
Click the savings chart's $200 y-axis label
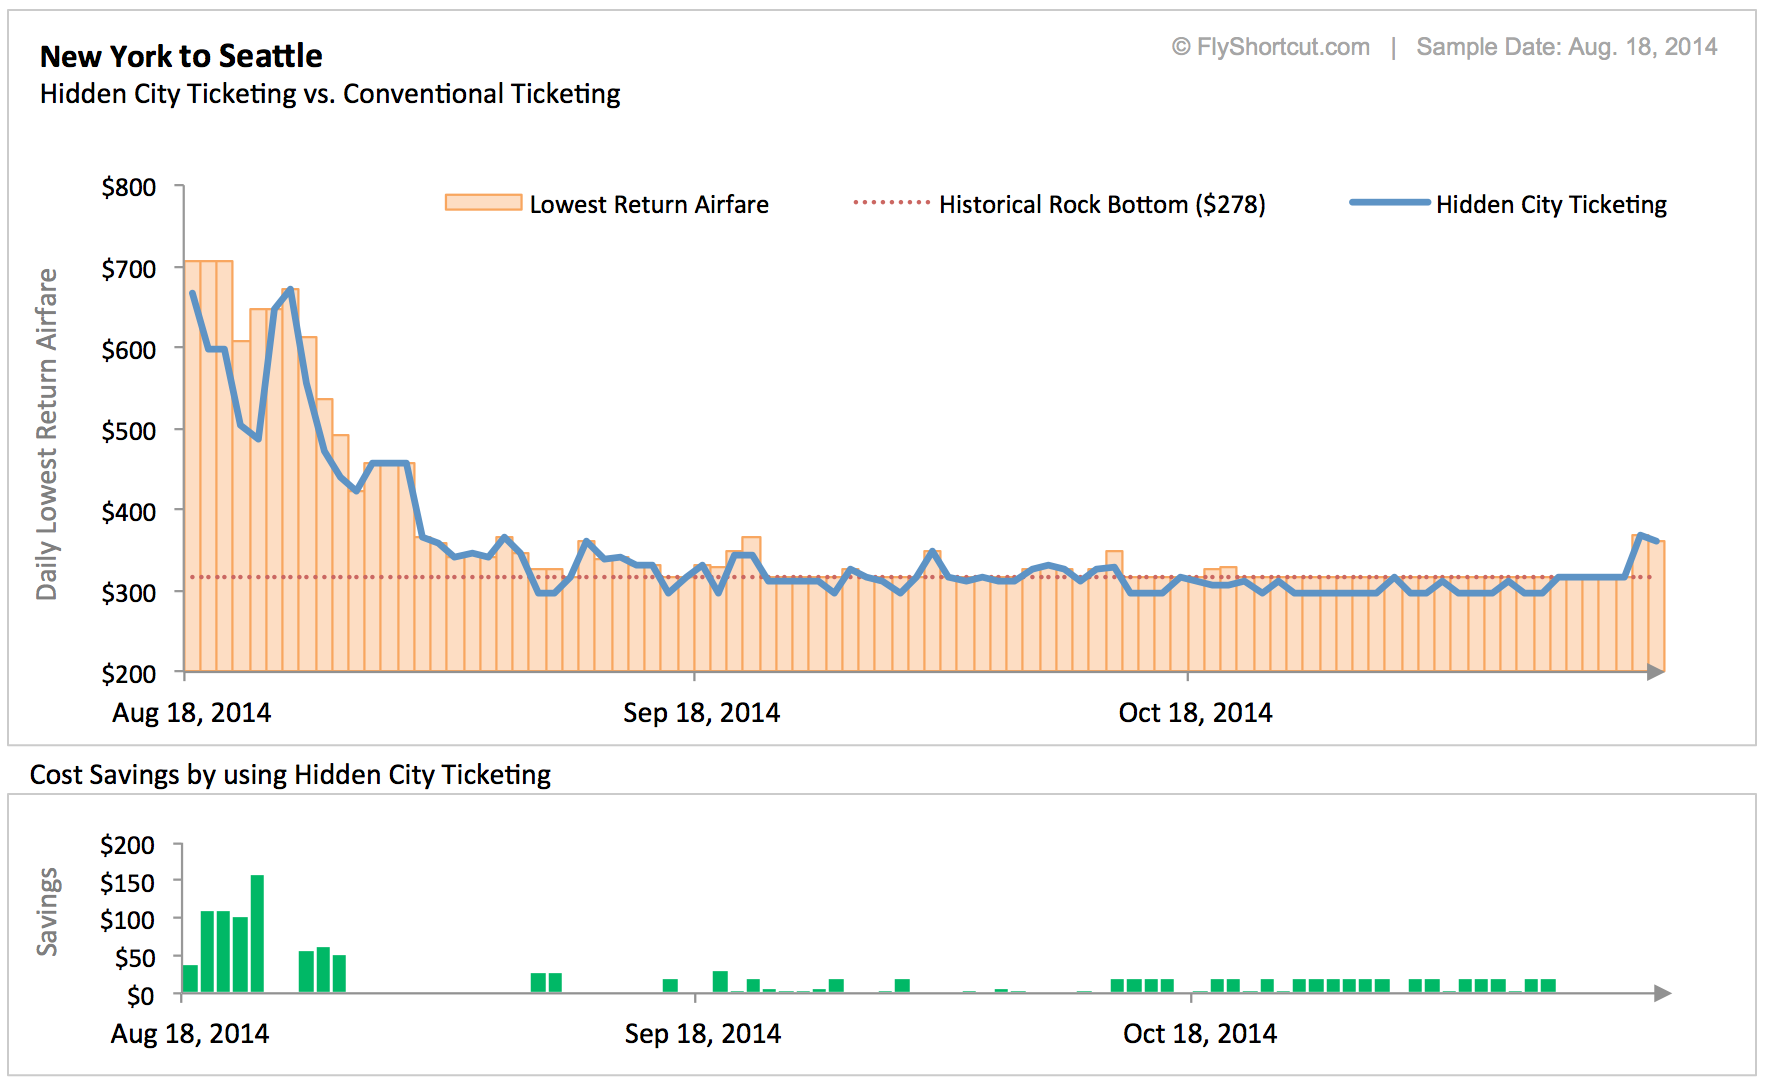tap(127, 845)
